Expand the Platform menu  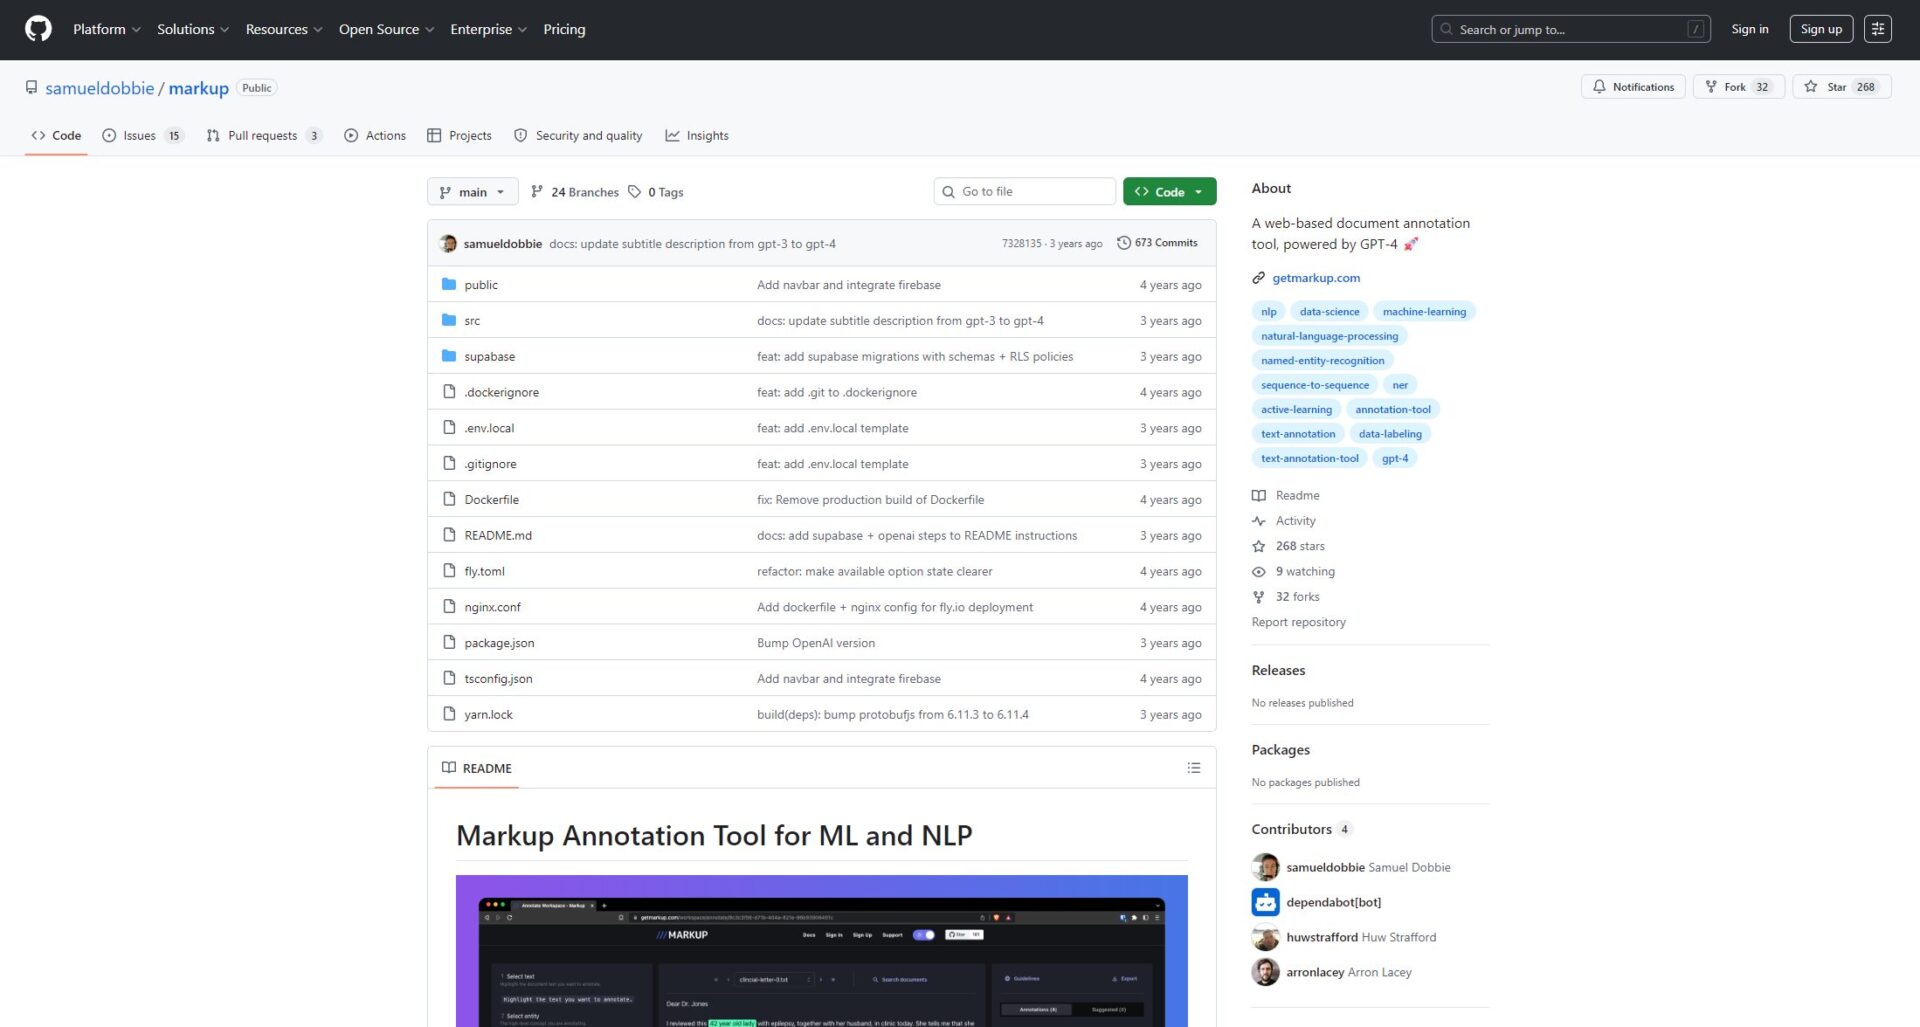point(106,29)
